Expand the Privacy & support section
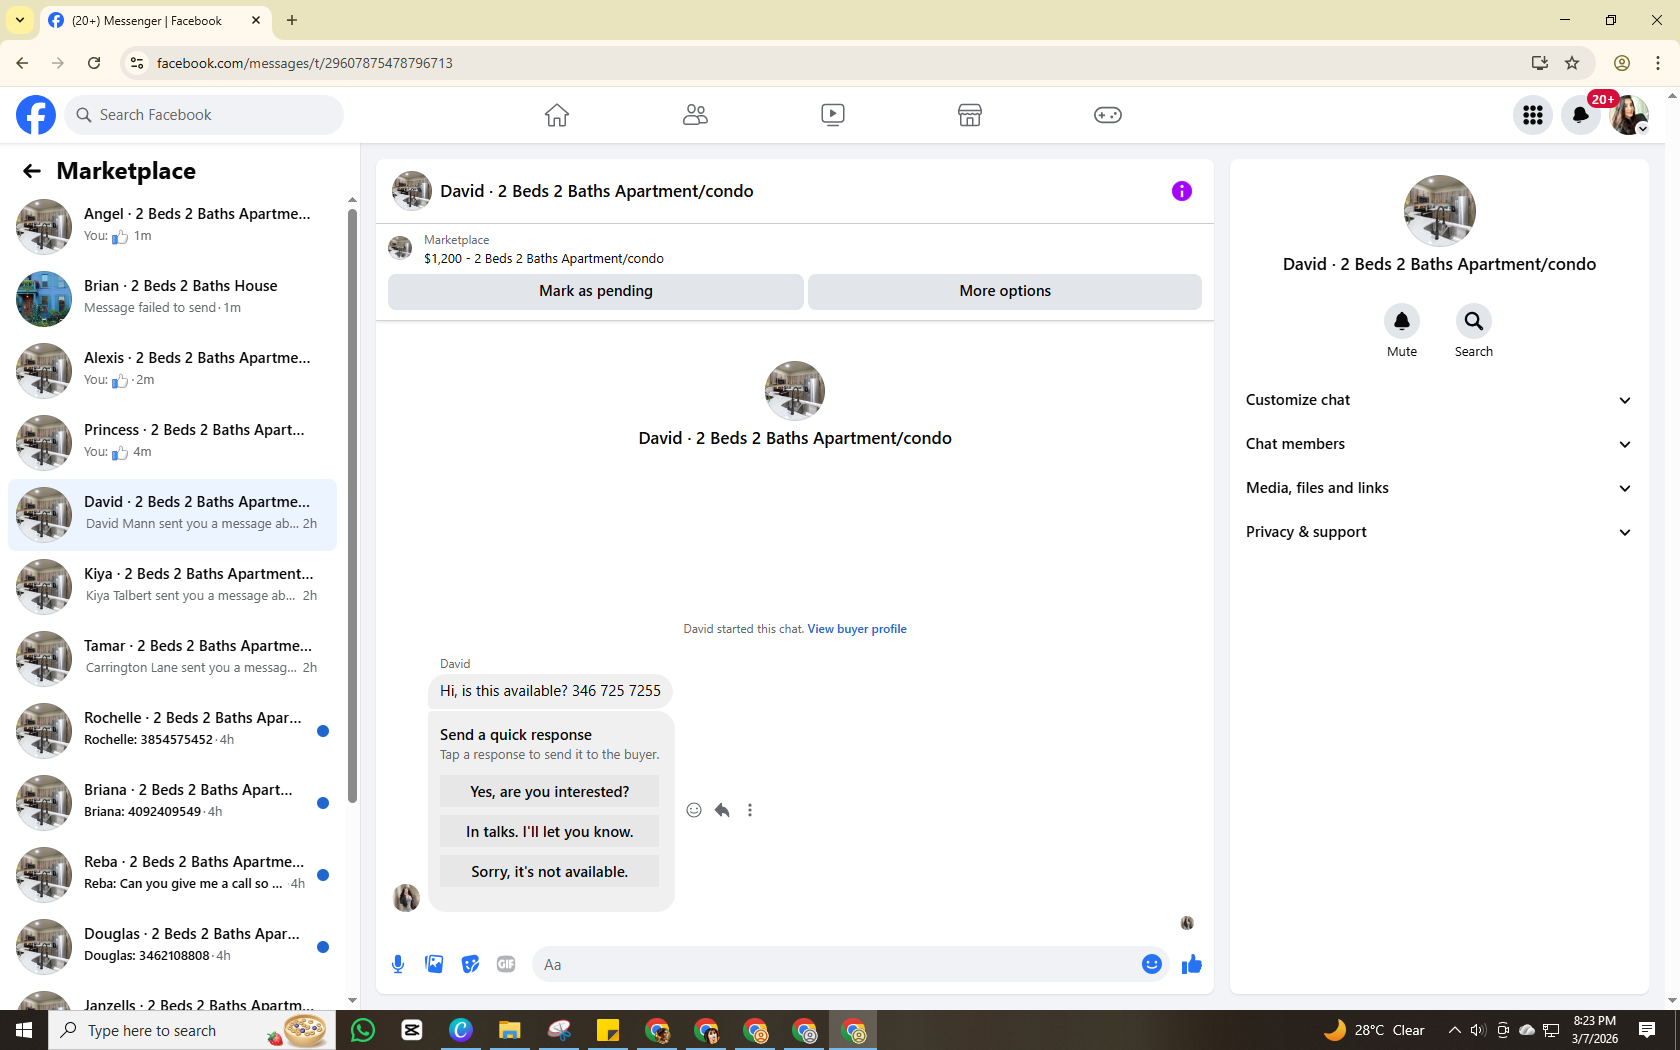Viewport: 1680px width, 1050px height. coord(1439,532)
